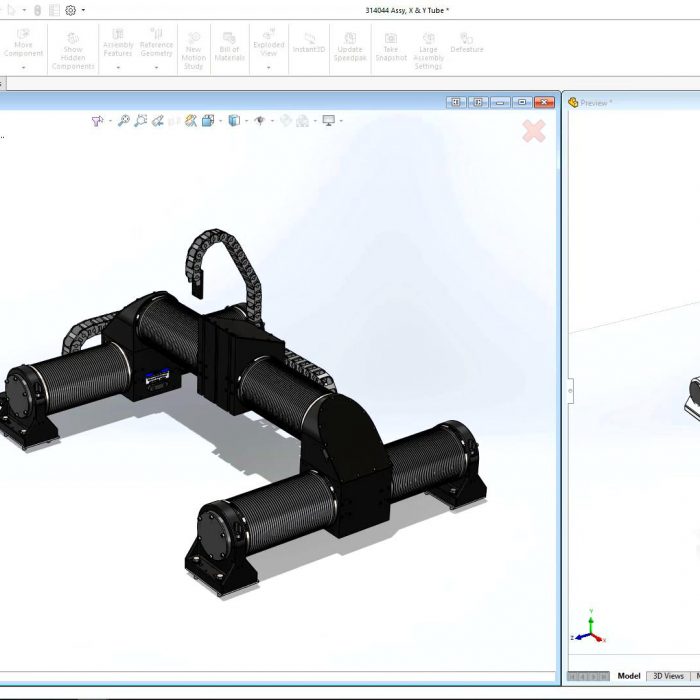The height and width of the screenshot is (700, 700).
Task: Click the tile windows left button
Action: 456,102
